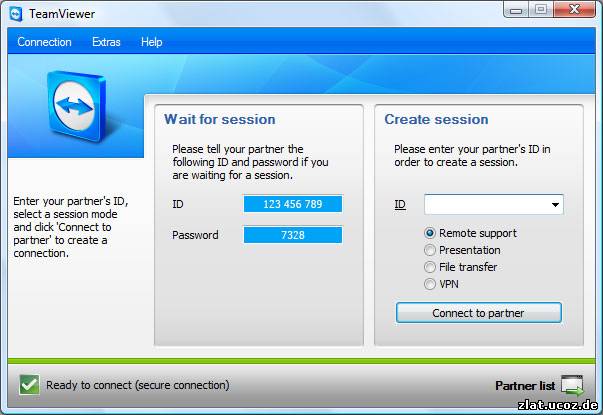Open the Help menu

[x=152, y=42]
